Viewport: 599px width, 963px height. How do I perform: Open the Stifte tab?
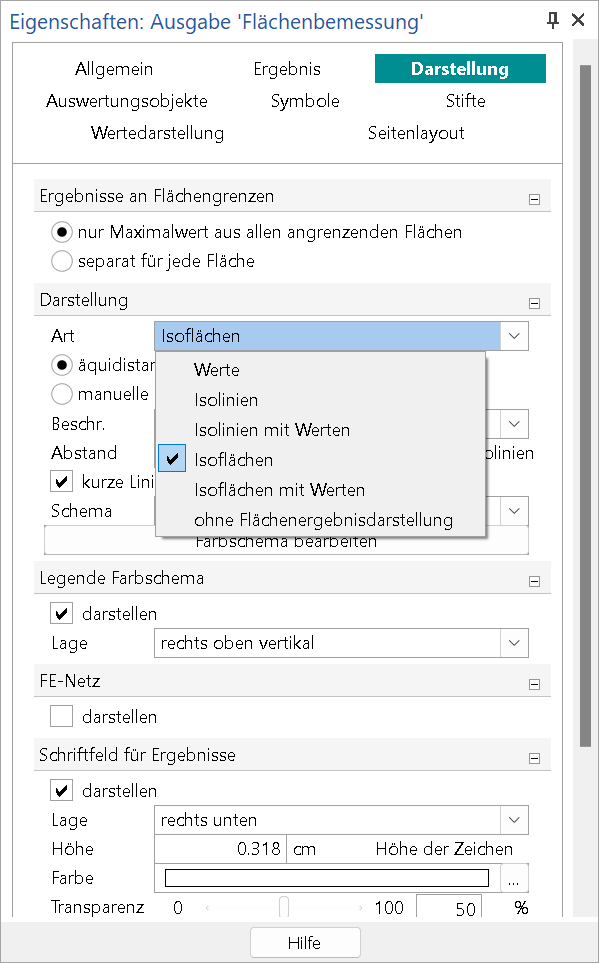(465, 101)
